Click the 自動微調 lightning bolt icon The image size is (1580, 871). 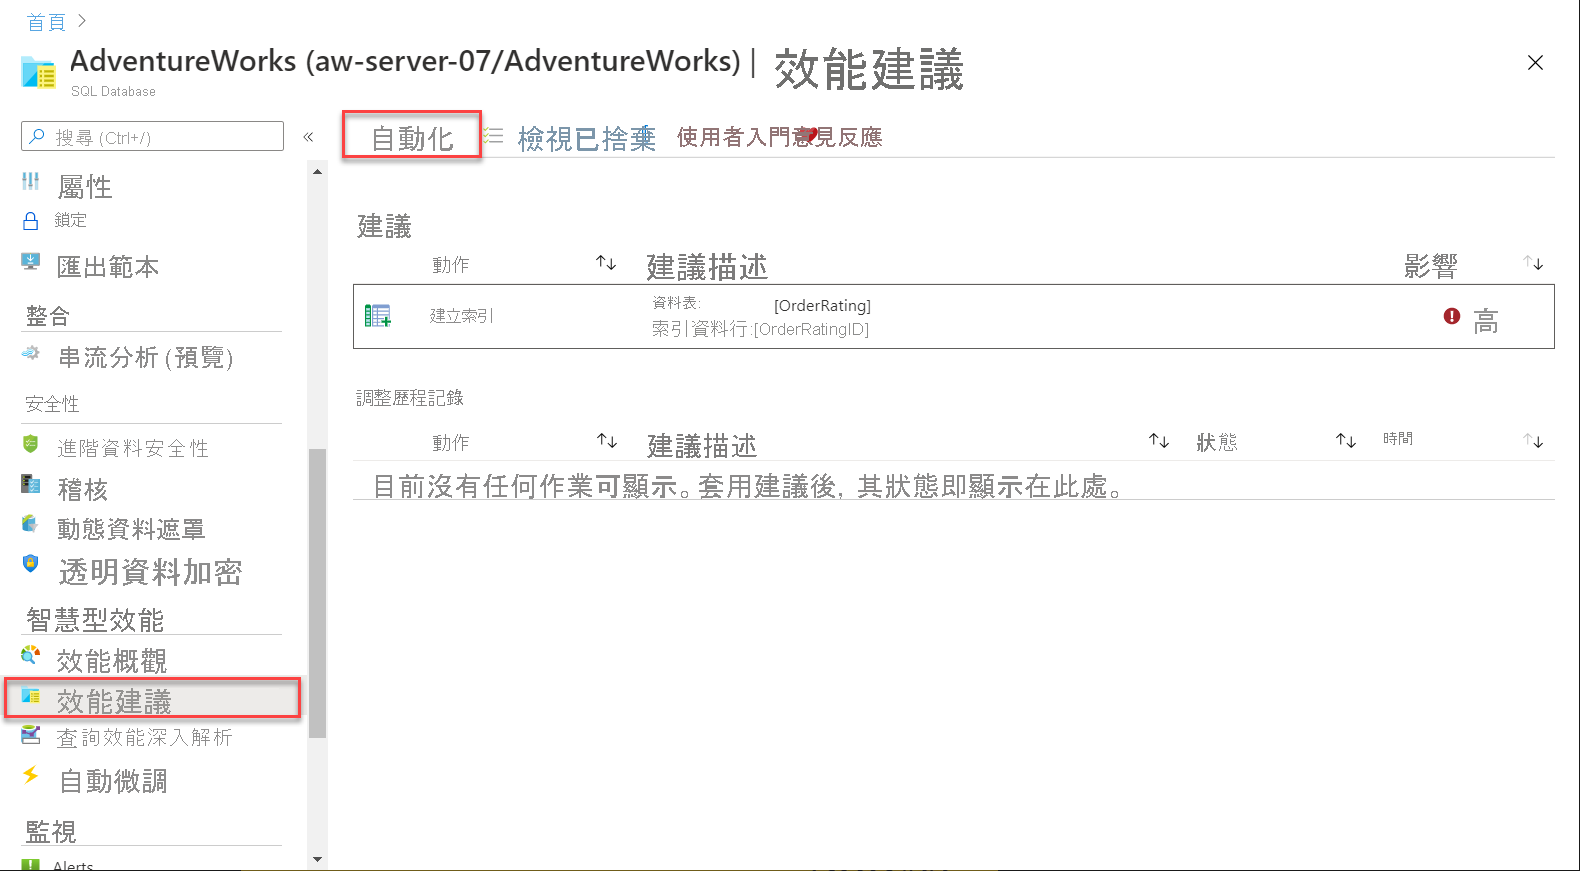pyautogui.click(x=31, y=775)
